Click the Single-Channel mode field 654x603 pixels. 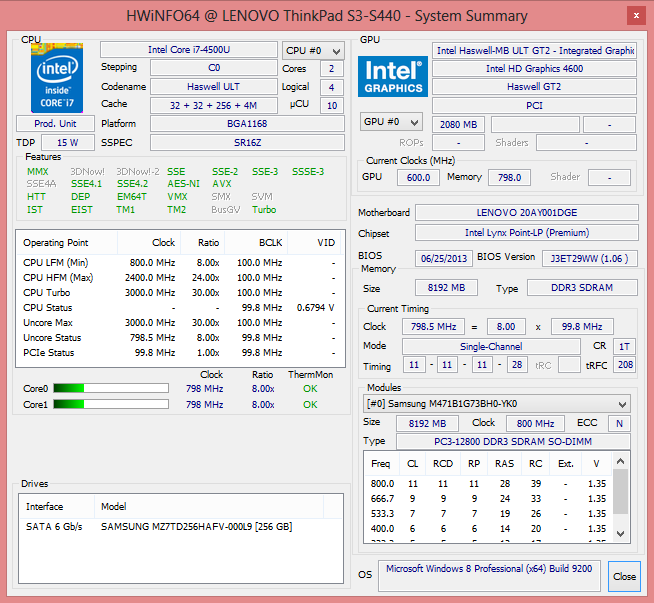(x=491, y=347)
